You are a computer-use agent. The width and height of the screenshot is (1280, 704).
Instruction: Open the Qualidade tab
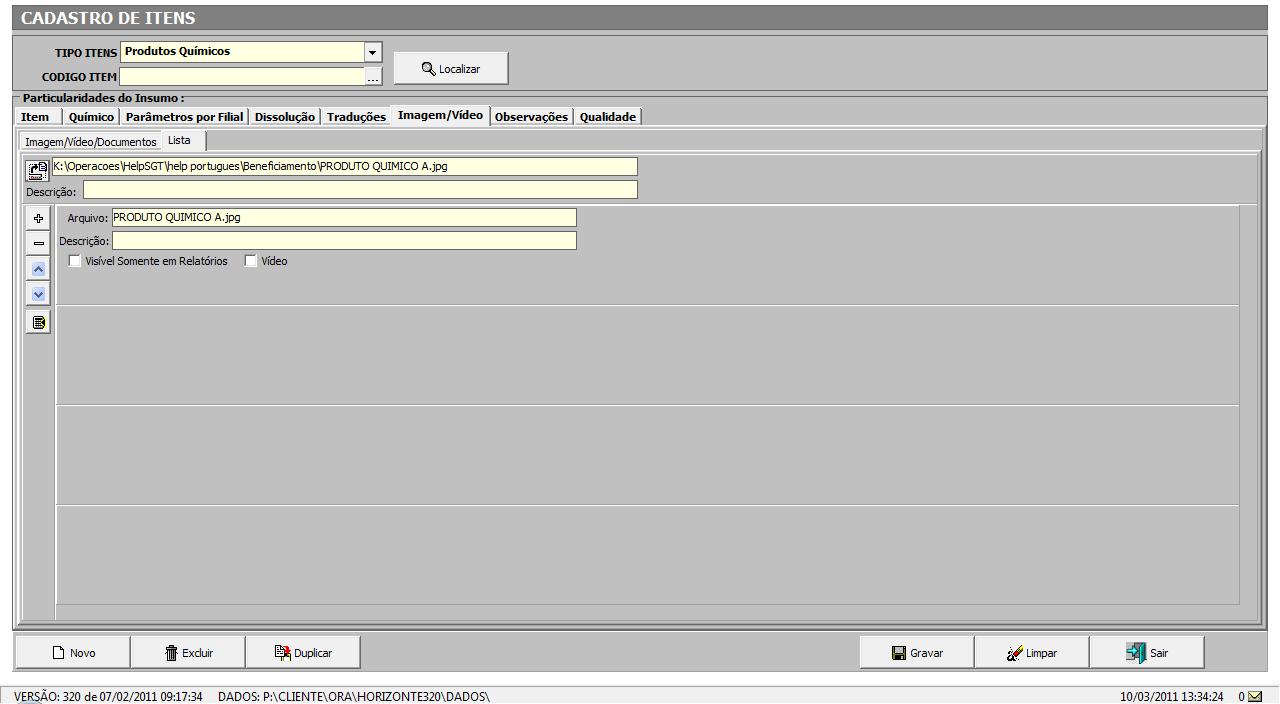pyautogui.click(x=607, y=117)
